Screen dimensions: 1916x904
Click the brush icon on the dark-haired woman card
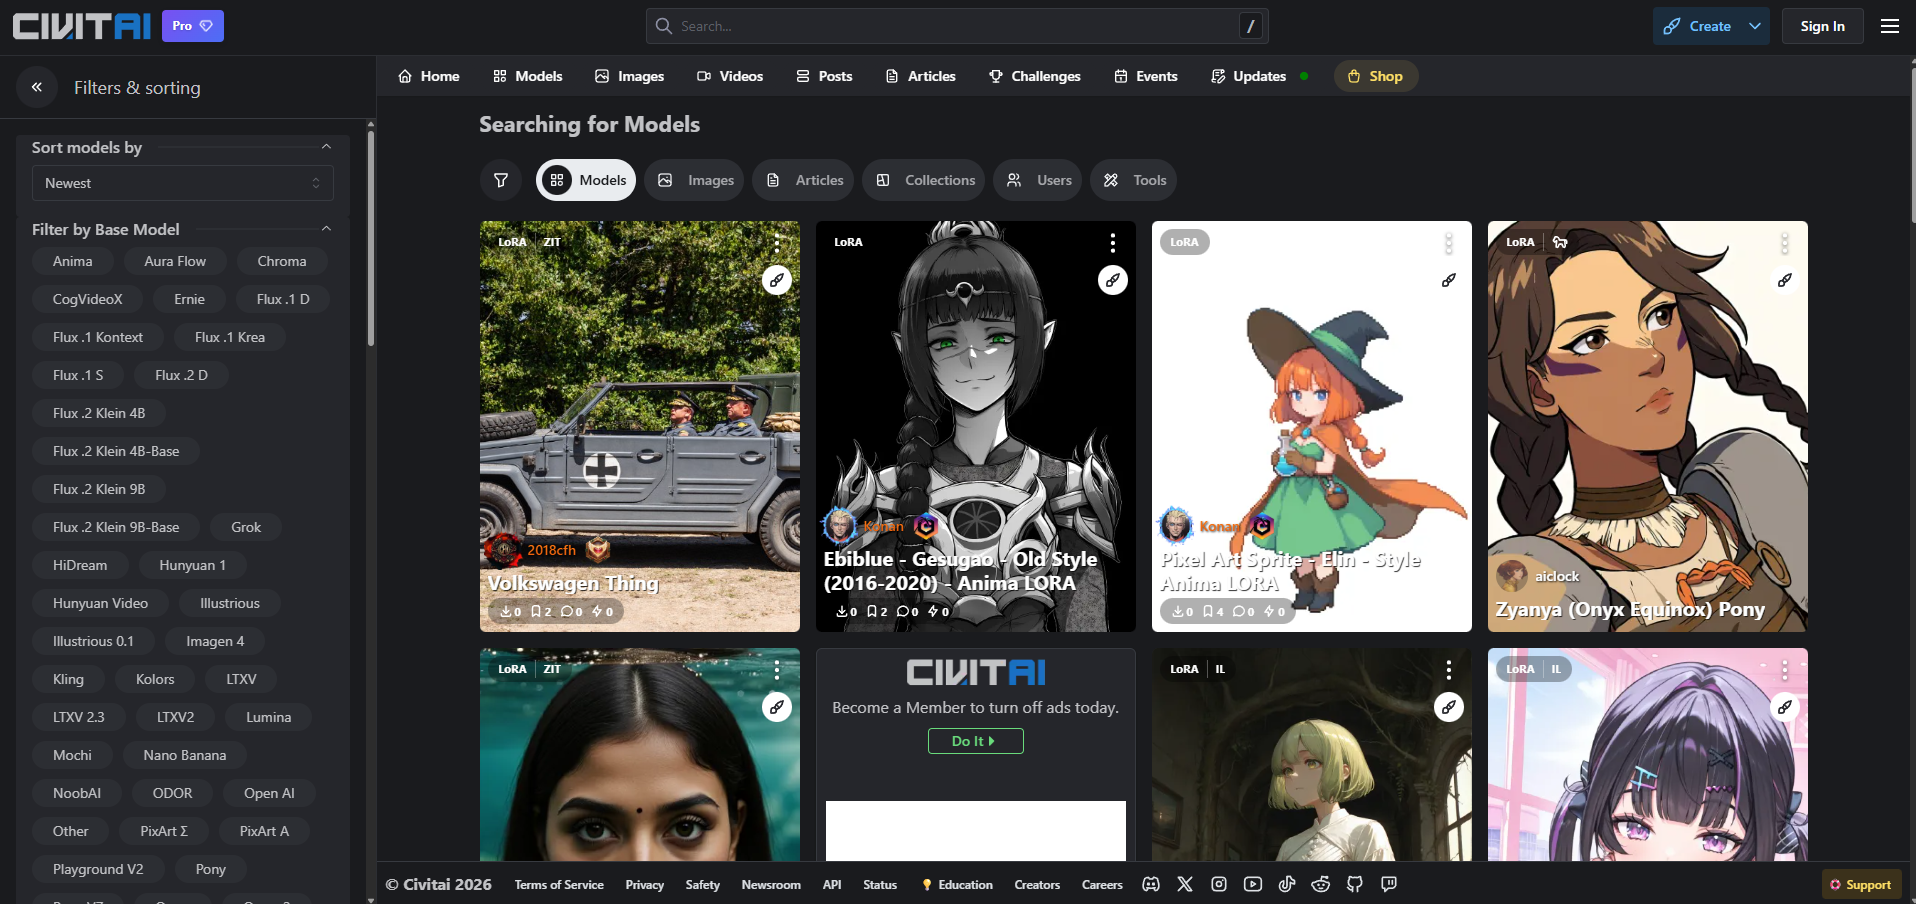(777, 707)
